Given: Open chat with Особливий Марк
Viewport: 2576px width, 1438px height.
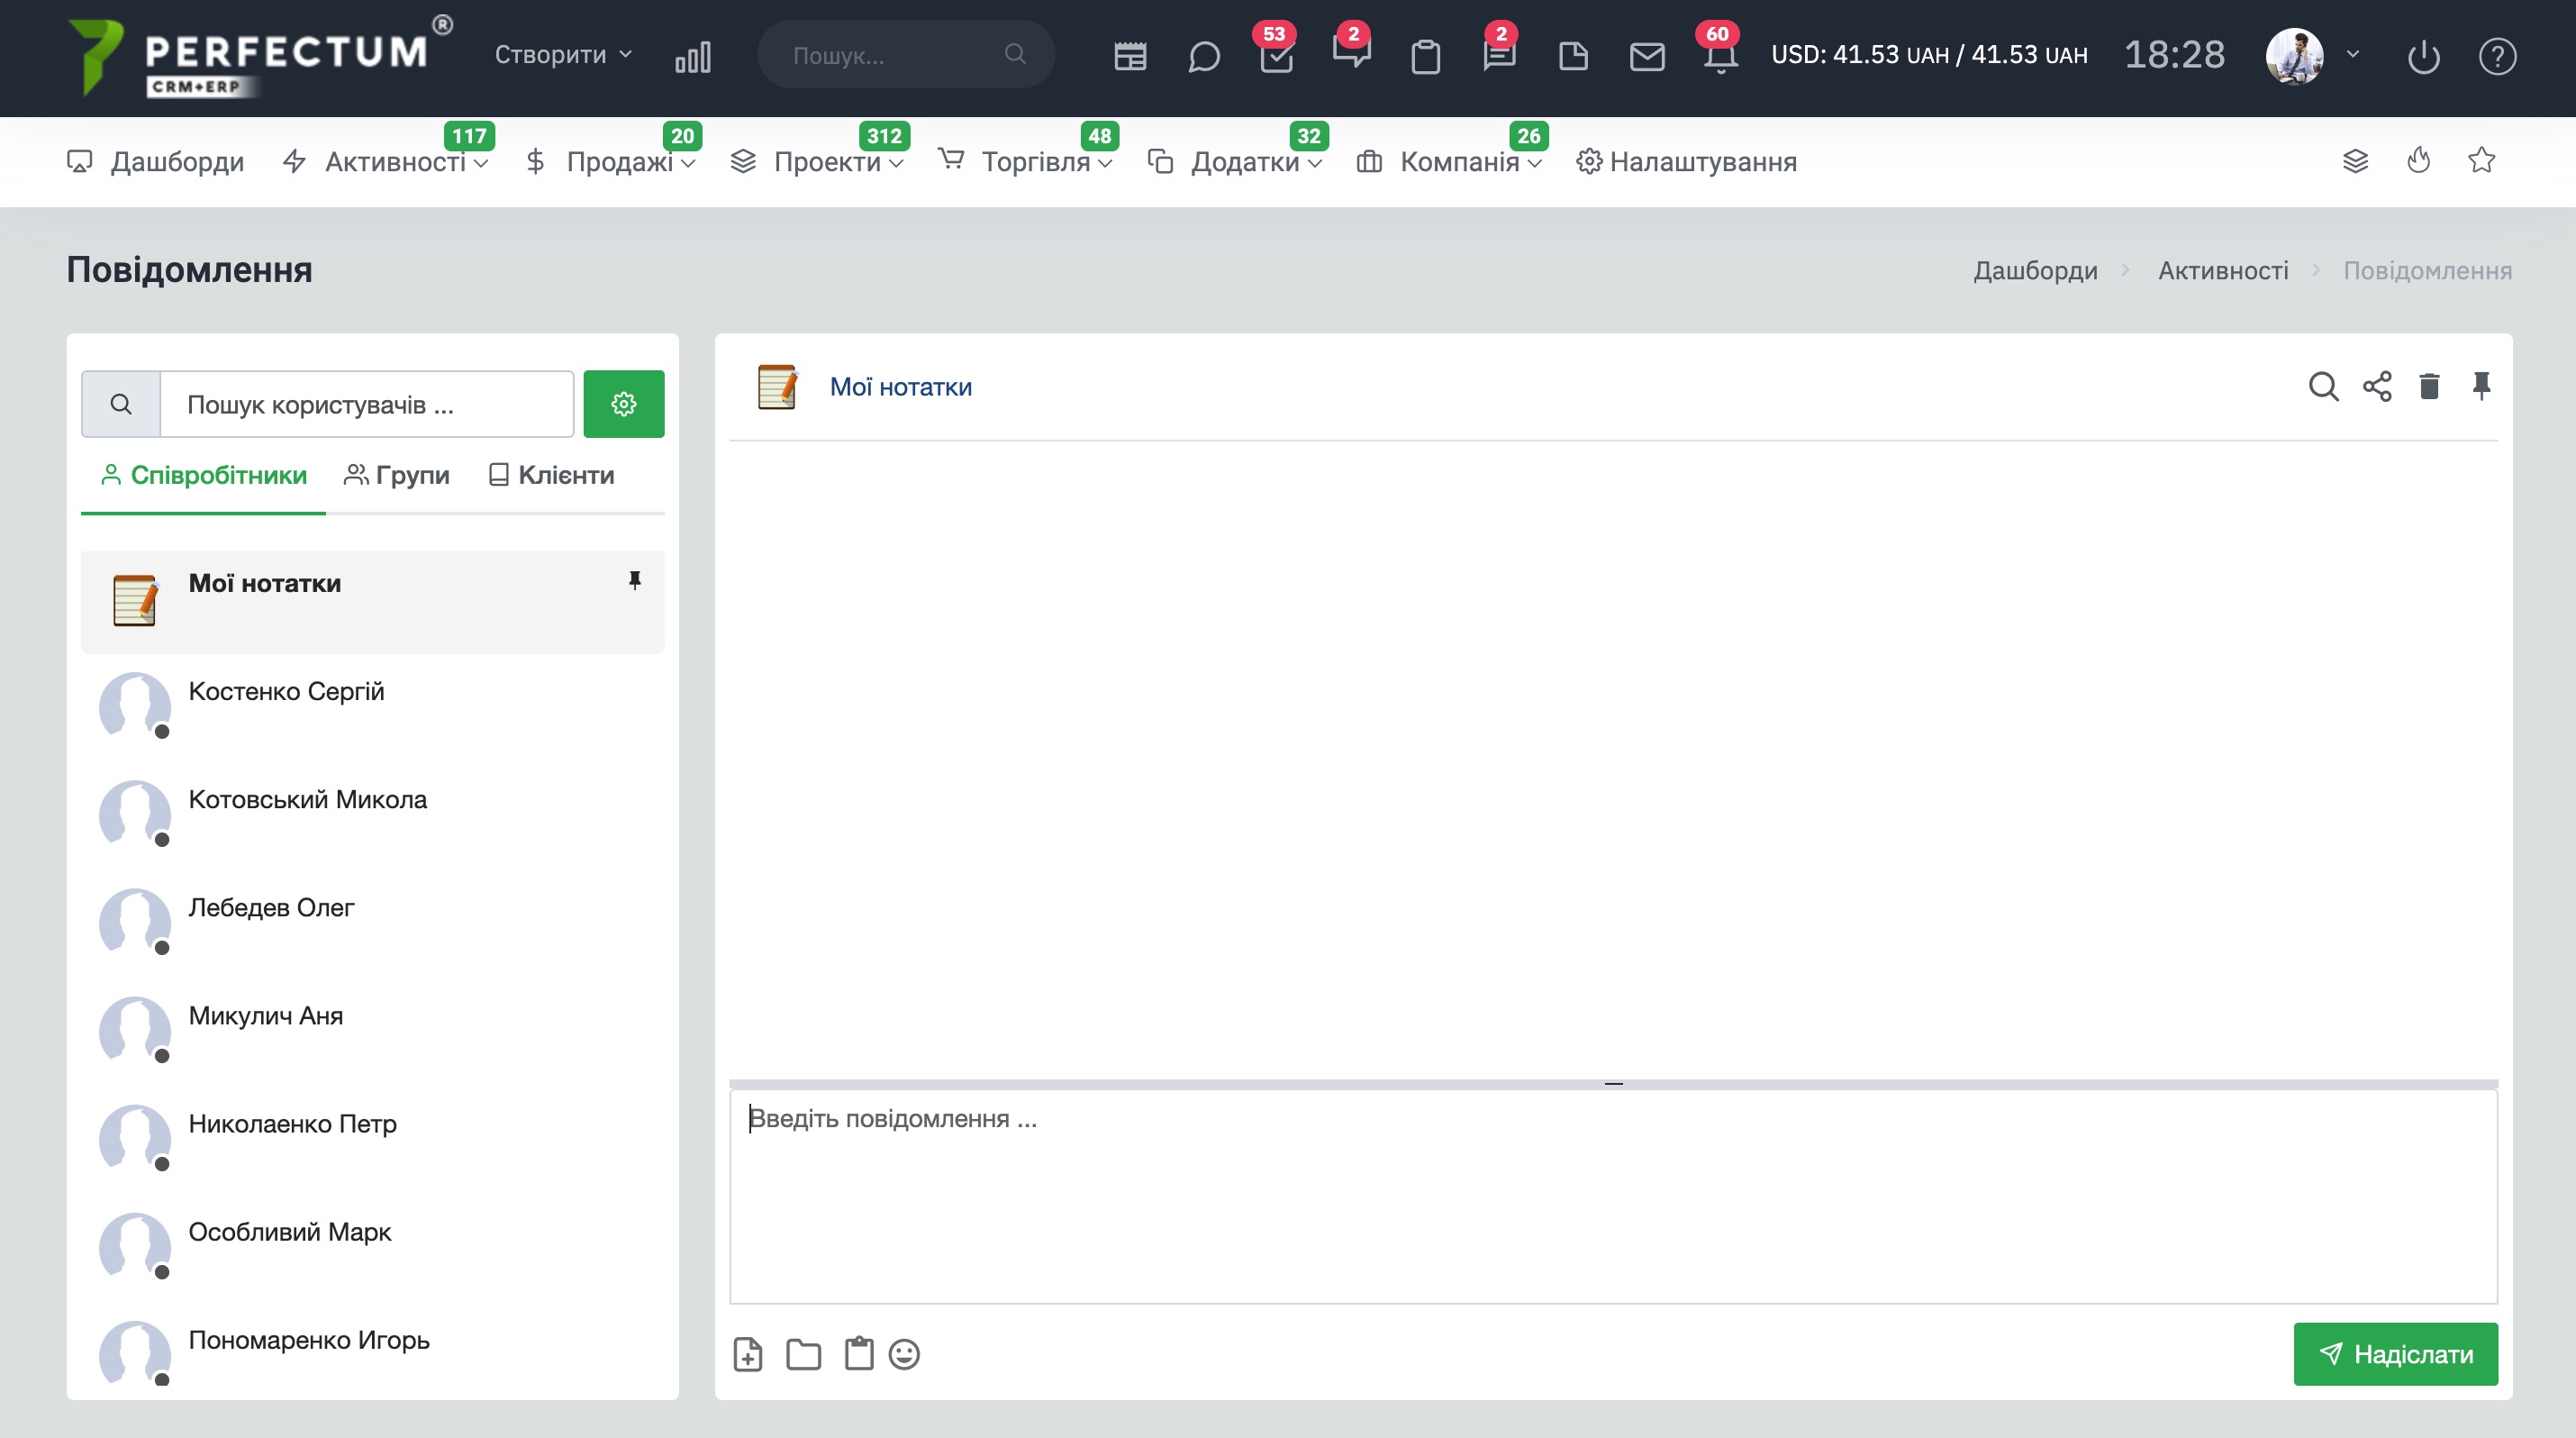Looking at the screenshot, I should click(373, 1247).
